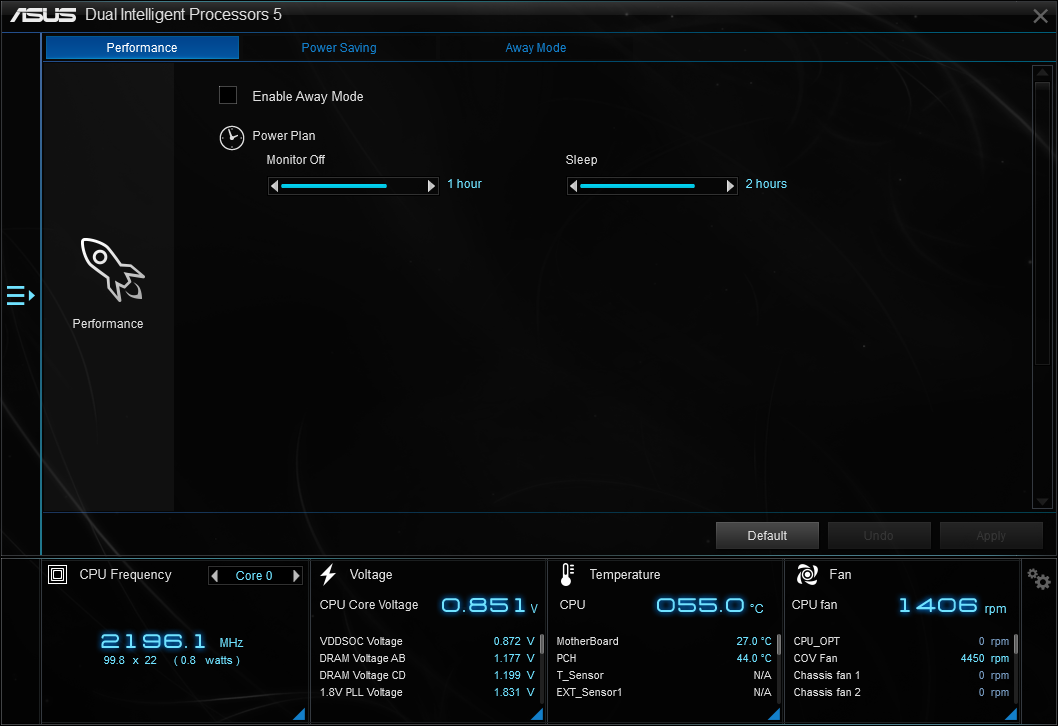Click the ASUS logo
Image resolution: width=1058 pixels, height=726 pixels.
click(x=43, y=15)
